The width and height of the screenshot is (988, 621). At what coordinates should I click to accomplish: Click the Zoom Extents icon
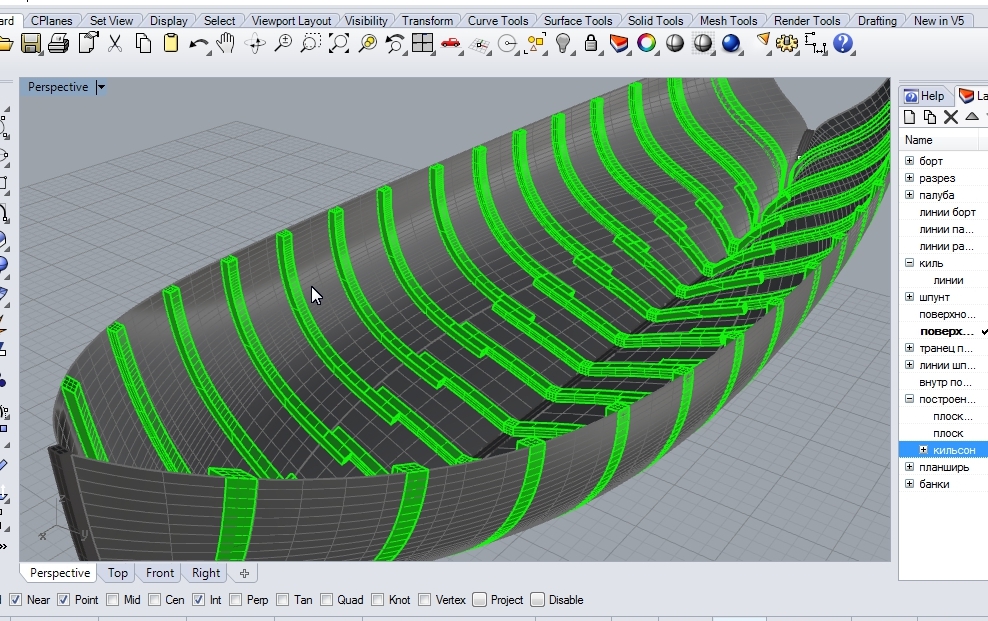(339, 43)
